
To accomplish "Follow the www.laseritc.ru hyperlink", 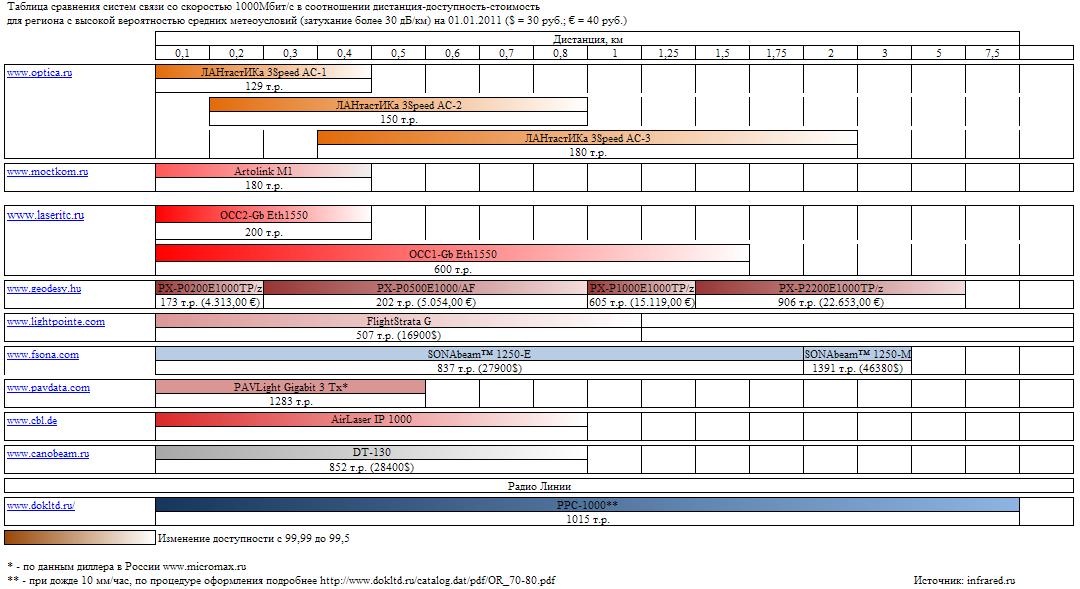I will click(x=45, y=215).
